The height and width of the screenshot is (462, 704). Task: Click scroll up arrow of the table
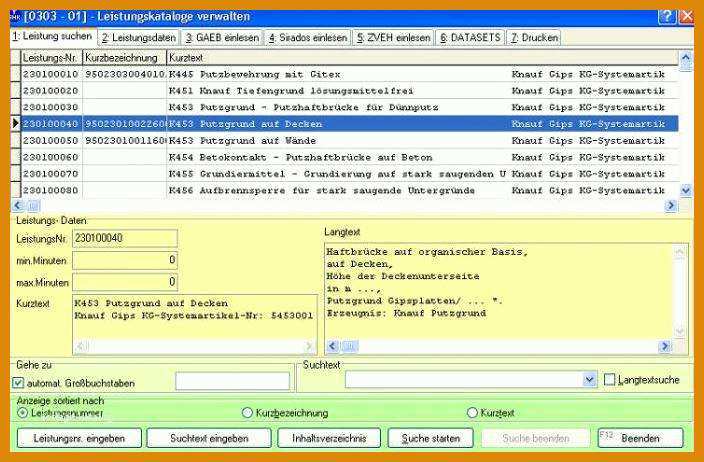[x=686, y=57]
